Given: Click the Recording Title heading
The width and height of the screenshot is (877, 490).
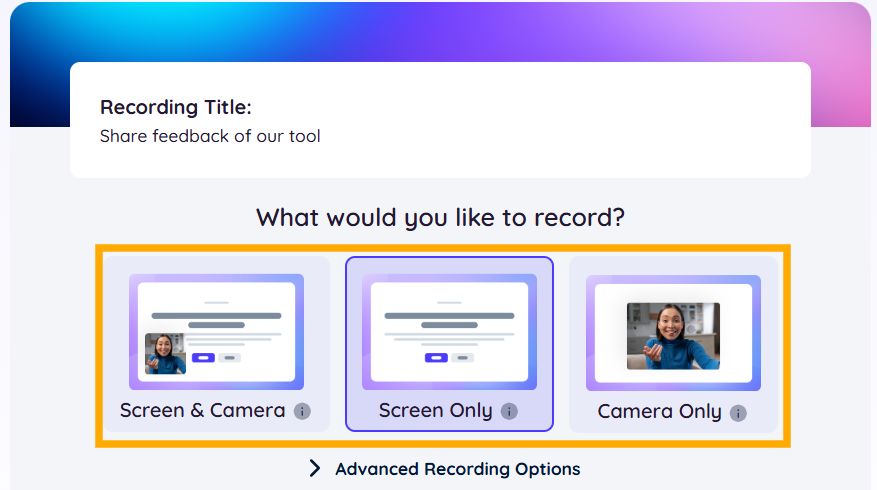Looking at the screenshot, I should pos(176,107).
